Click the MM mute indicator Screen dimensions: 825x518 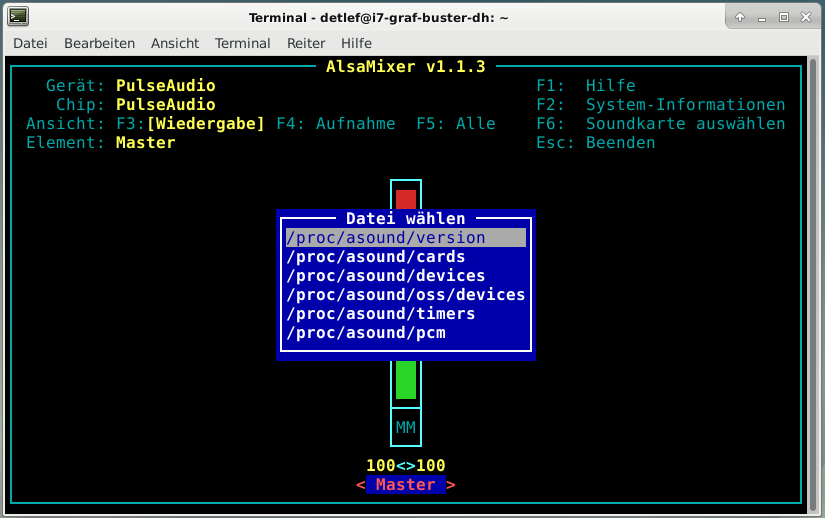click(406, 427)
